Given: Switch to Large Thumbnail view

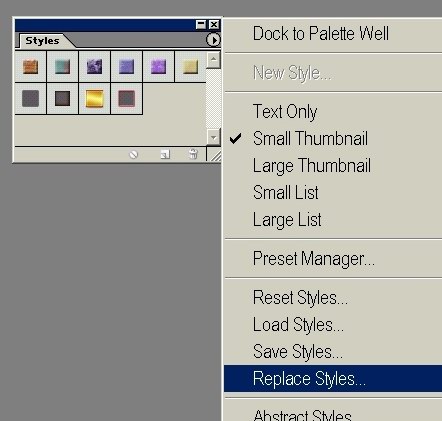Looking at the screenshot, I should click(x=312, y=166).
